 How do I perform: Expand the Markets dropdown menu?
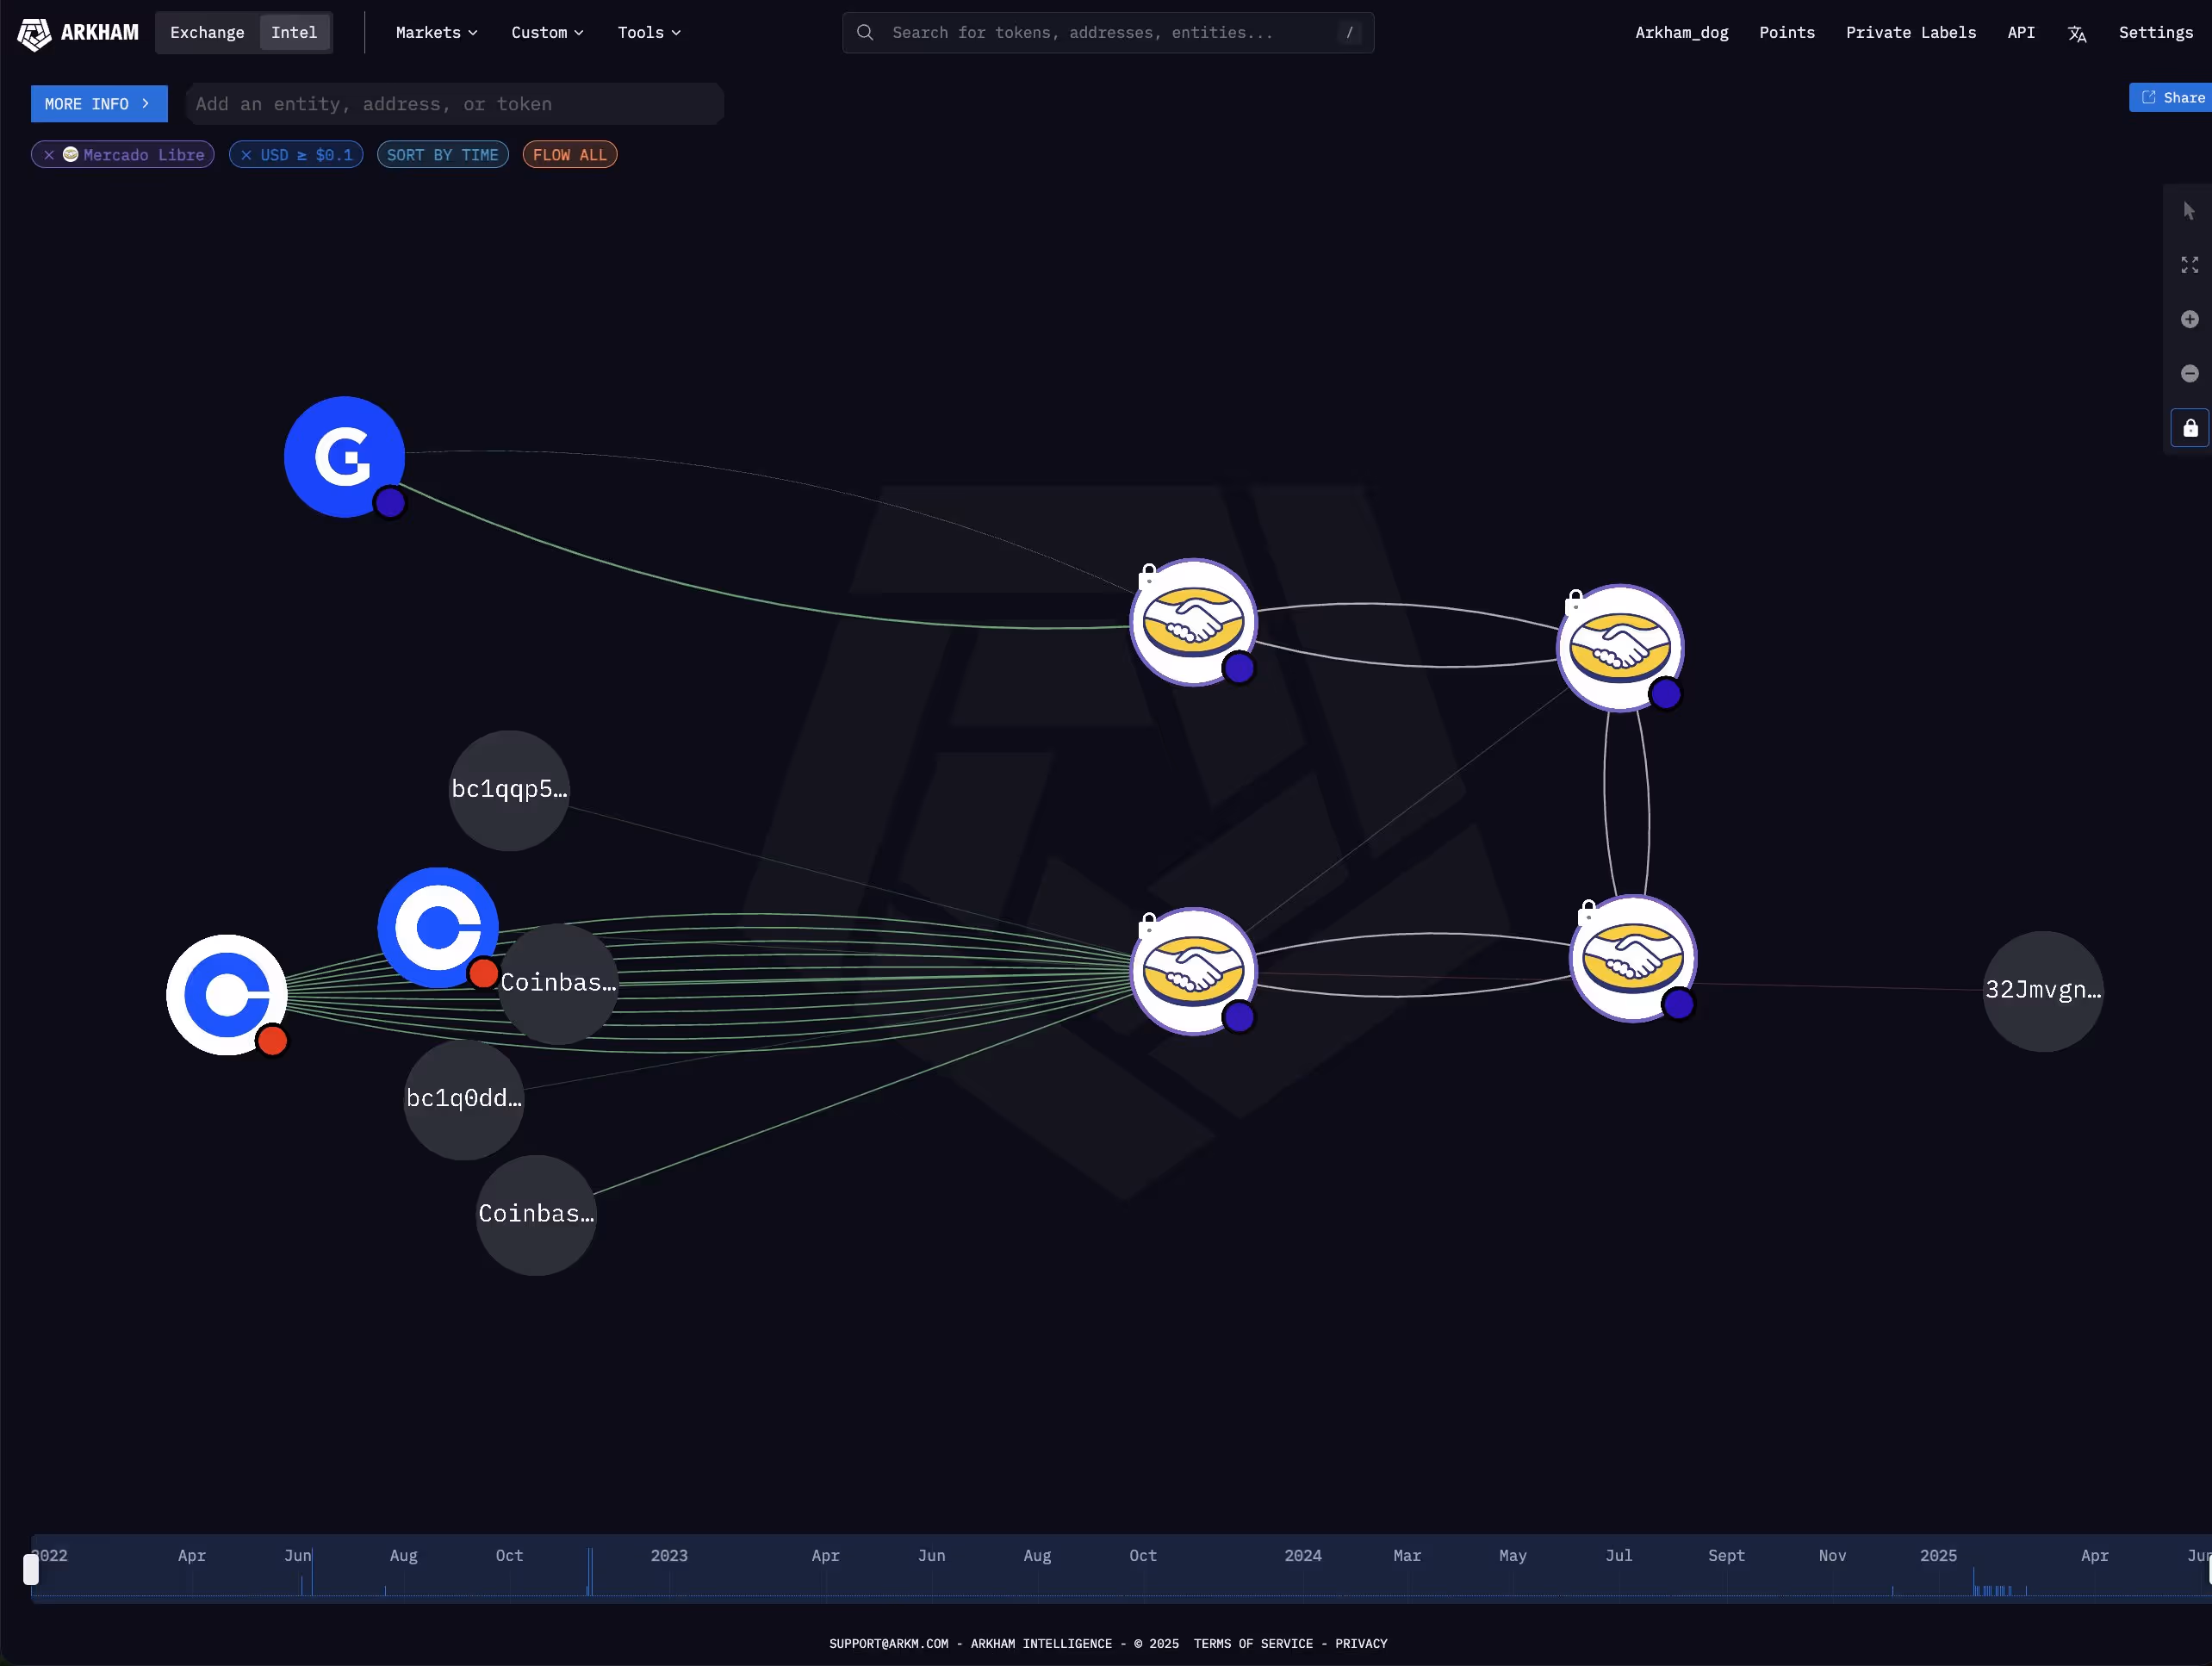coord(436,33)
